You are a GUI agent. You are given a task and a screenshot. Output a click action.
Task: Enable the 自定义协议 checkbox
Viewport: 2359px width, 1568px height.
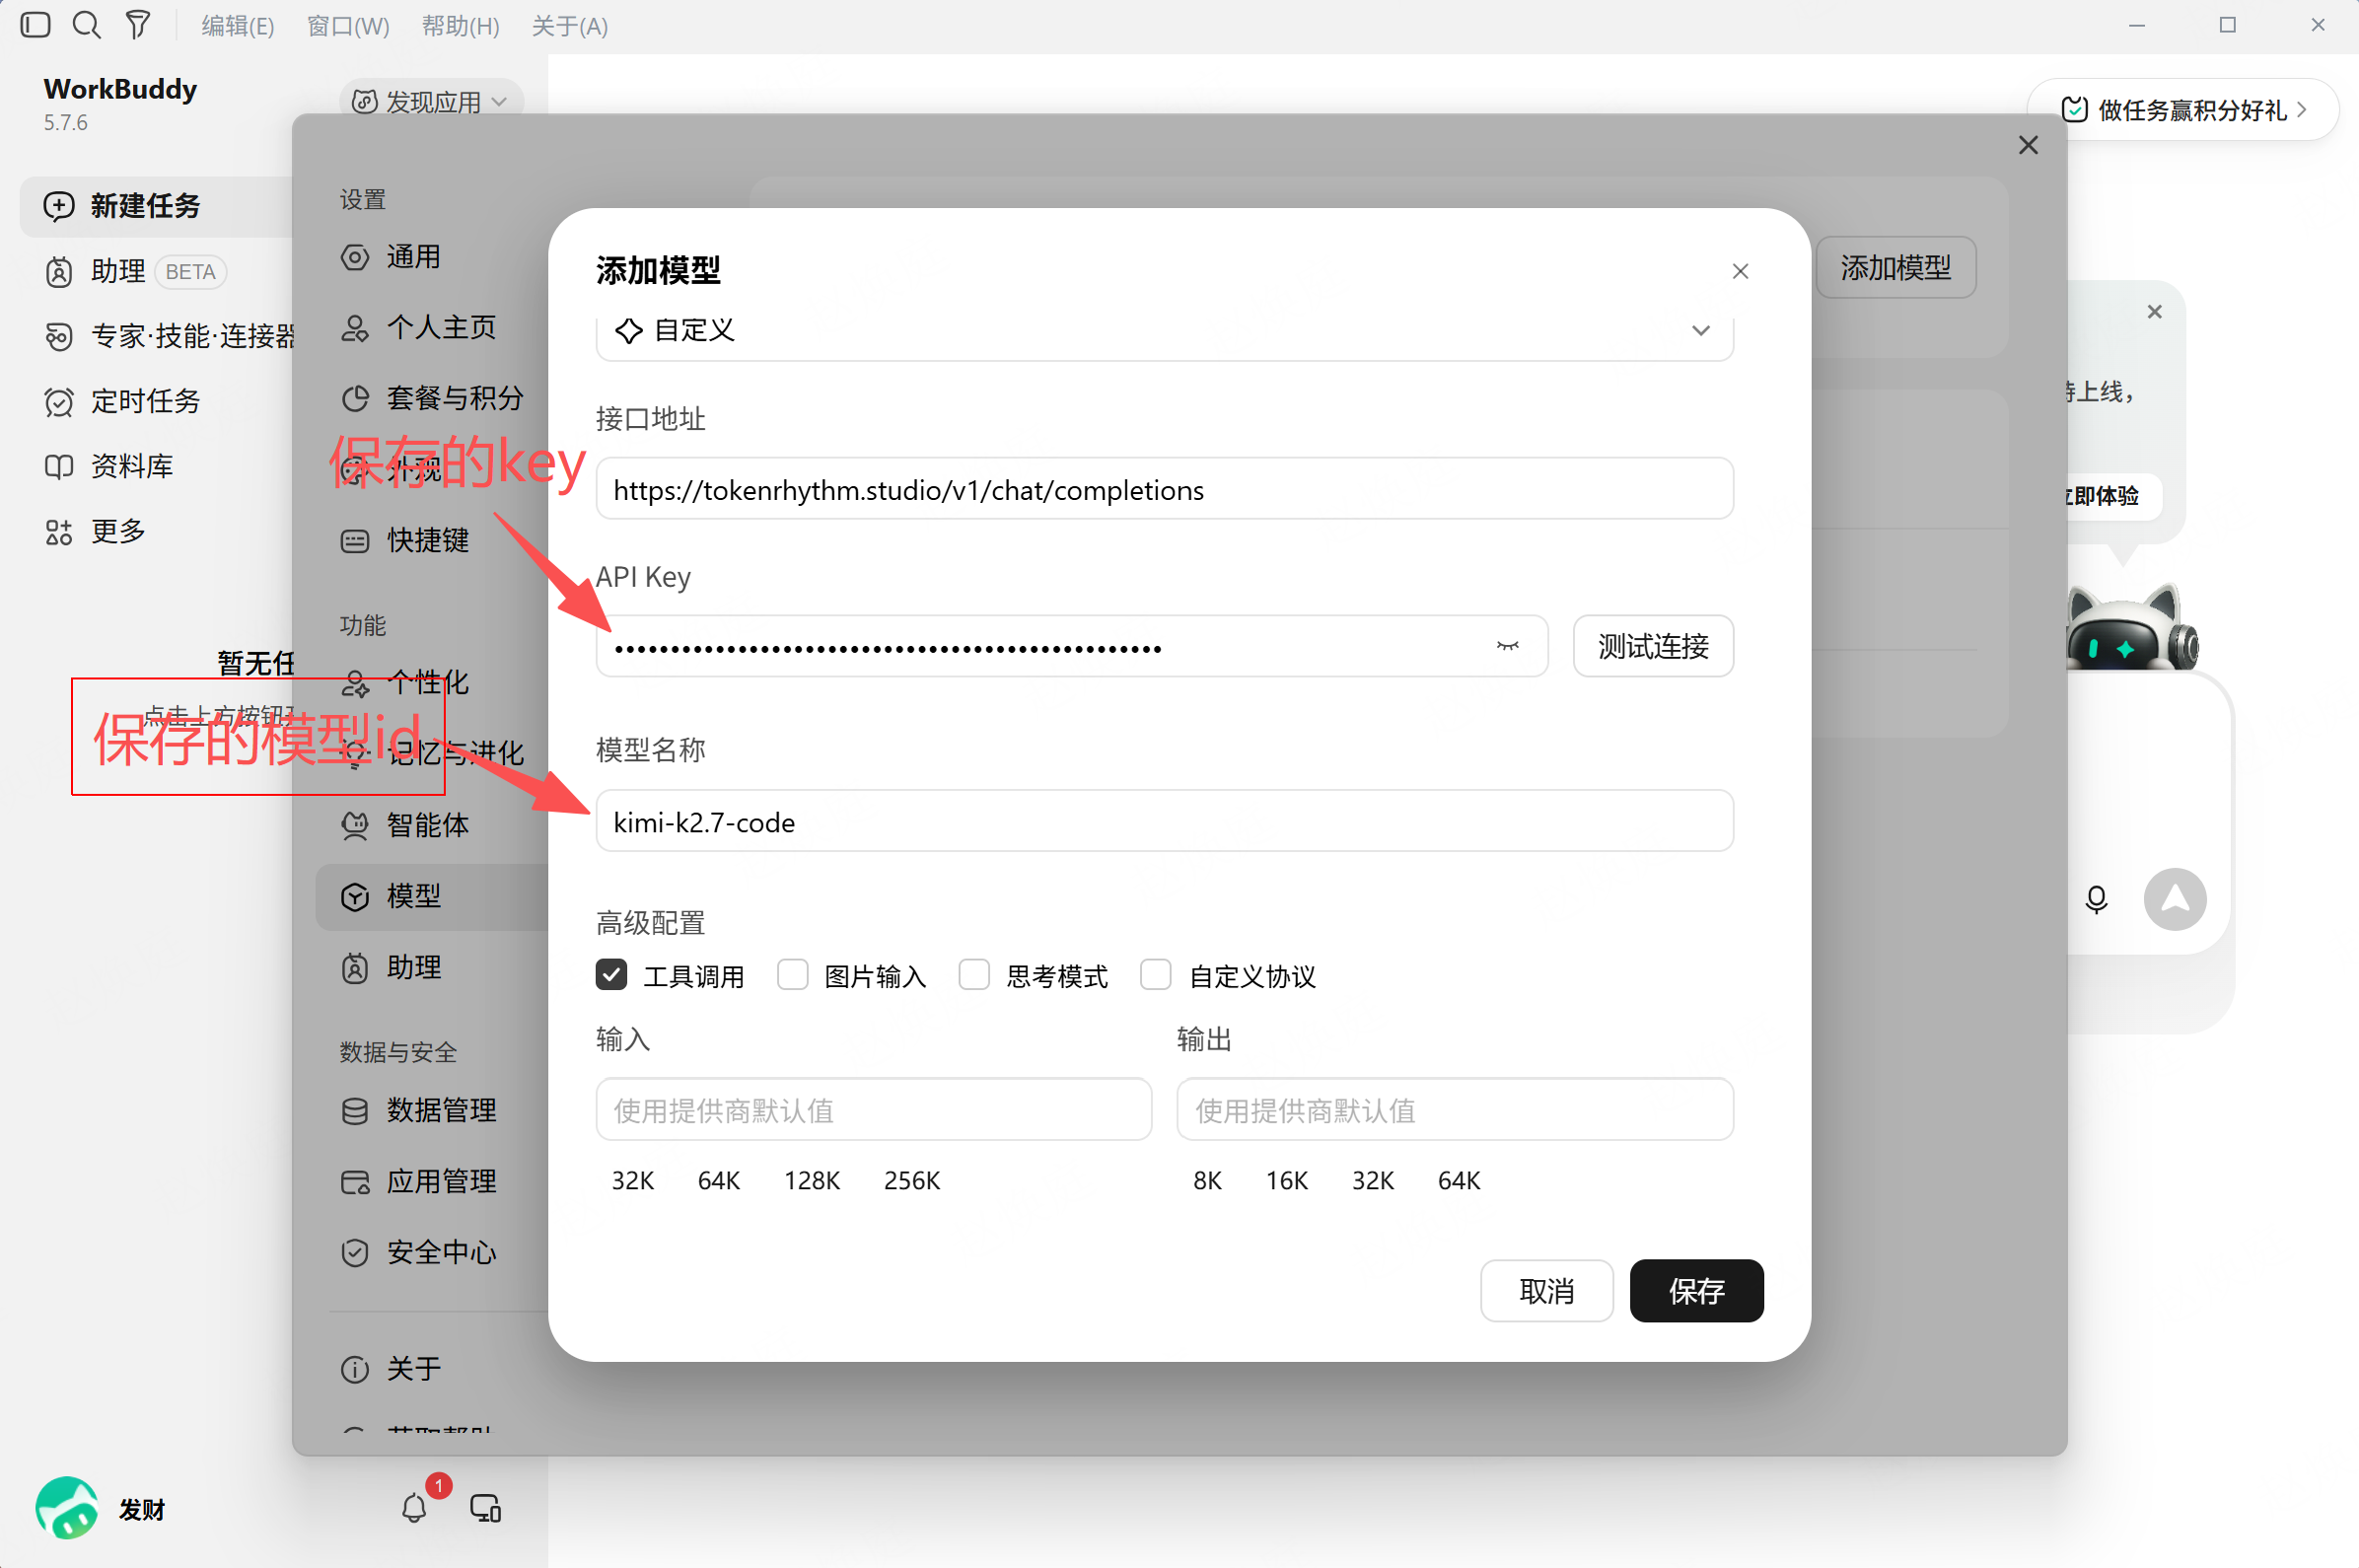pyautogui.click(x=1156, y=975)
